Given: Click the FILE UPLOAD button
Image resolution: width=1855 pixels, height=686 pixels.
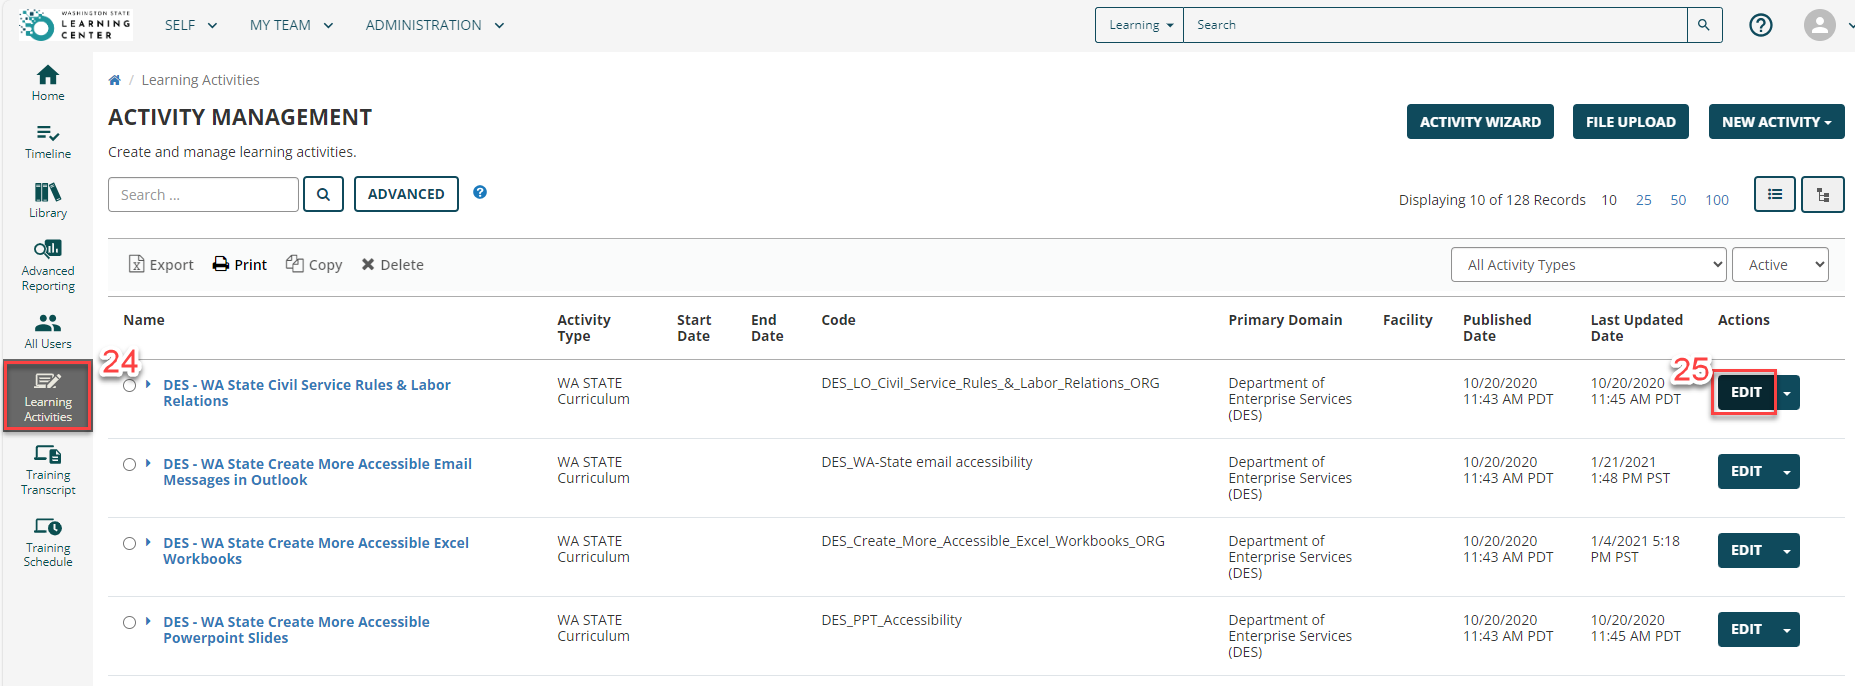Looking at the screenshot, I should click(1631, 122).
